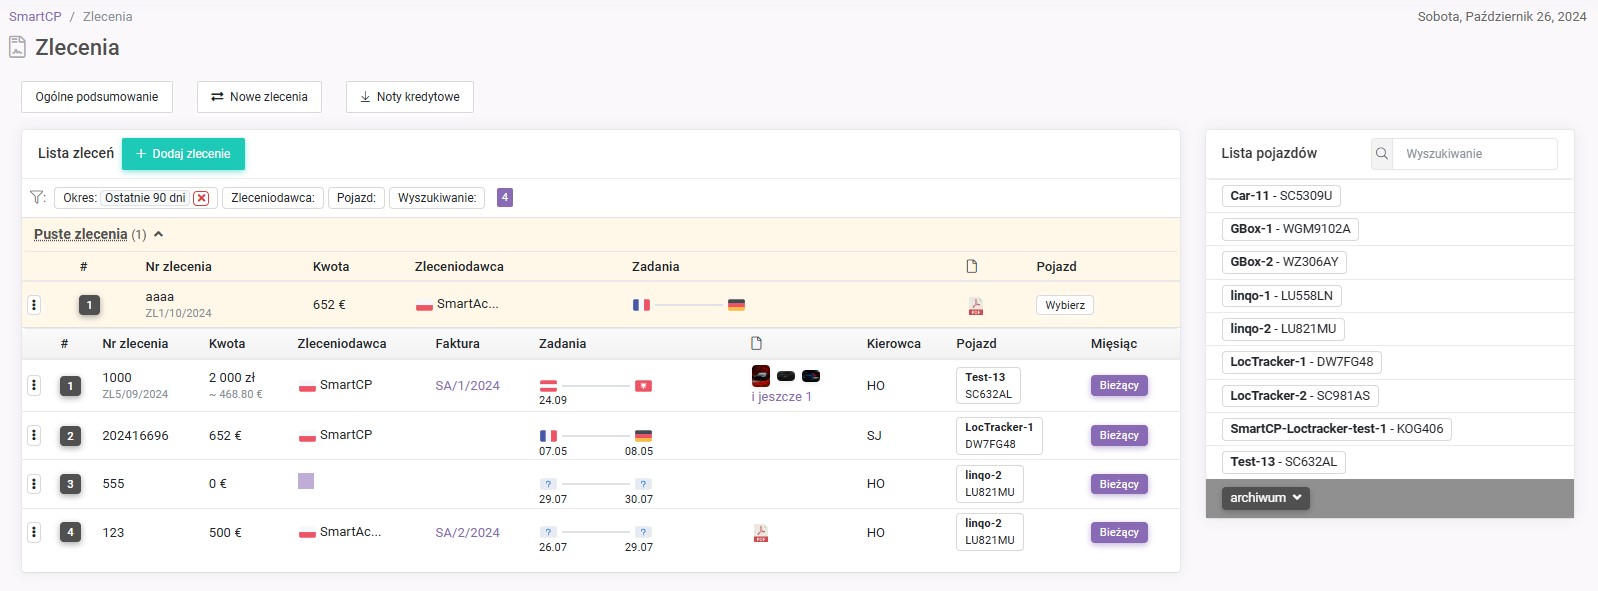This screenshot has width=1598, height=591.
Task: Open Noty kredytowe view
Action: tap(410, 97)
